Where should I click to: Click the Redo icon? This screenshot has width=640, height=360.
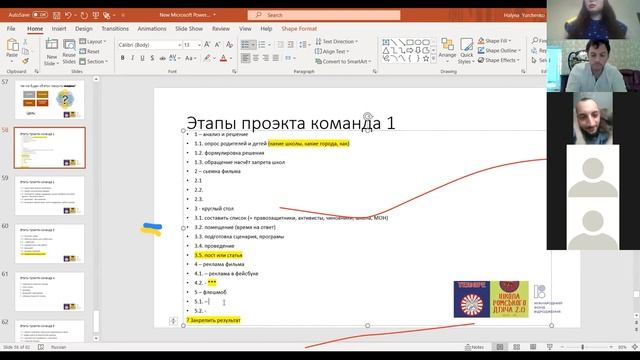84,15
